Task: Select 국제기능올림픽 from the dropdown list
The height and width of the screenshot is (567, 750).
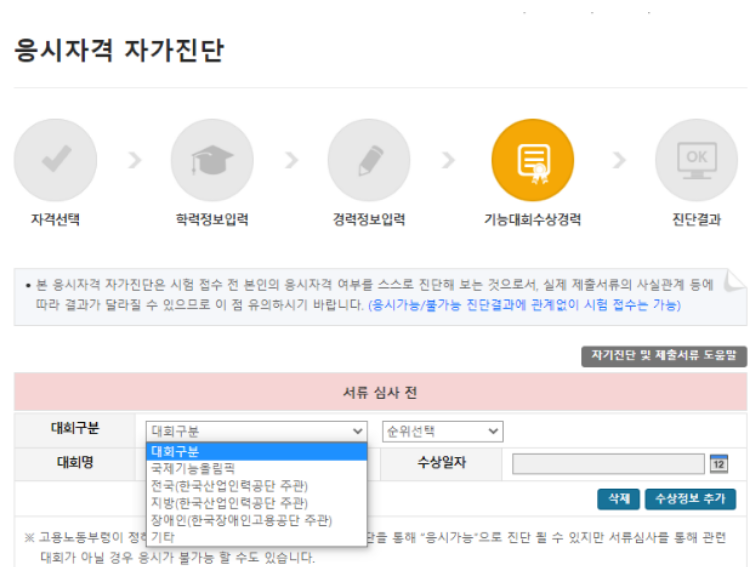Action: click(x=257, y=468)
